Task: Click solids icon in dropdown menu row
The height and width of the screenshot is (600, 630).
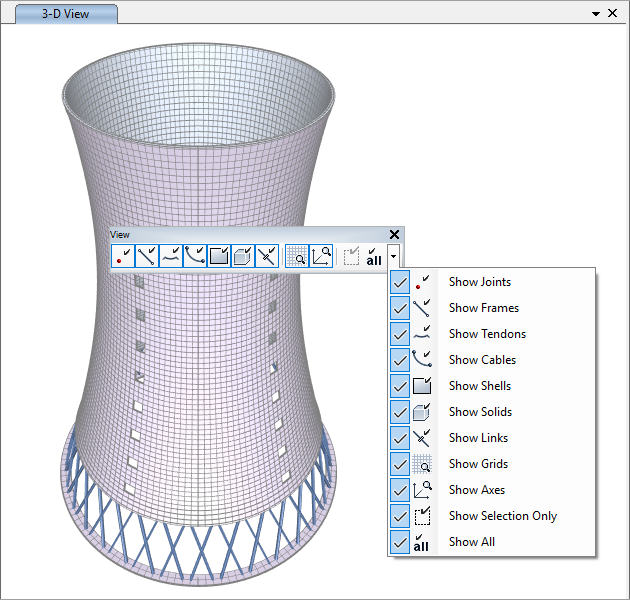Action: coord(422,412)
